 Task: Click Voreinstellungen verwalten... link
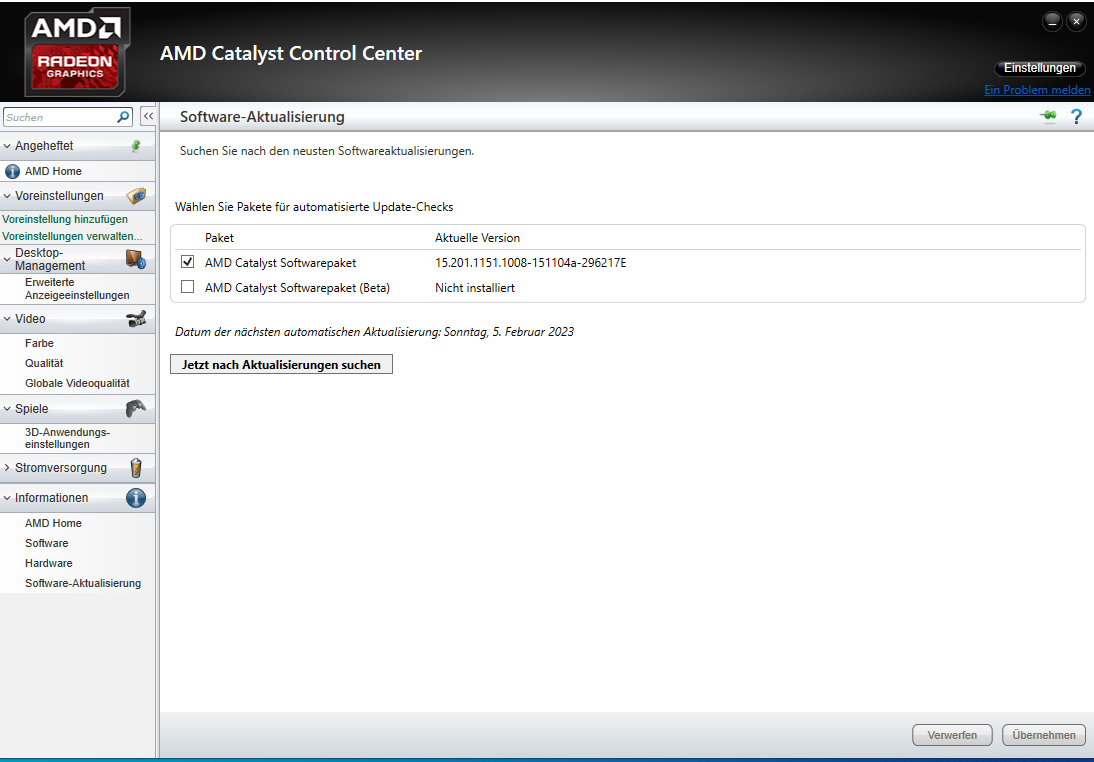(72, 236)
